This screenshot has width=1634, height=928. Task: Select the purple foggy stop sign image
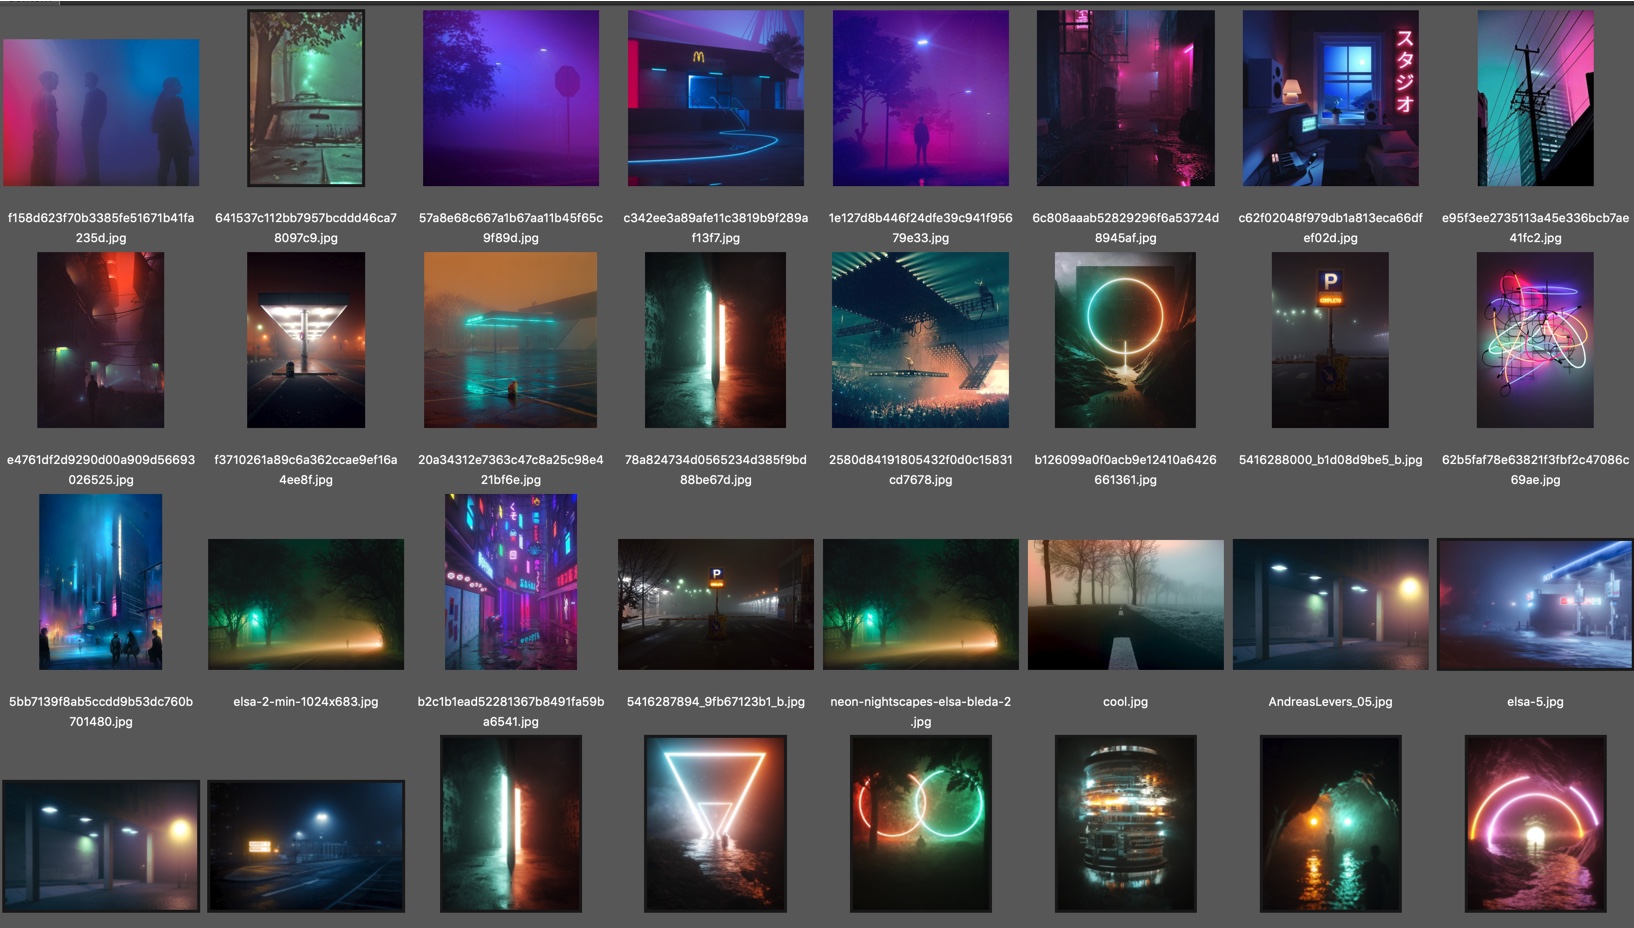[x=510, y=98]
